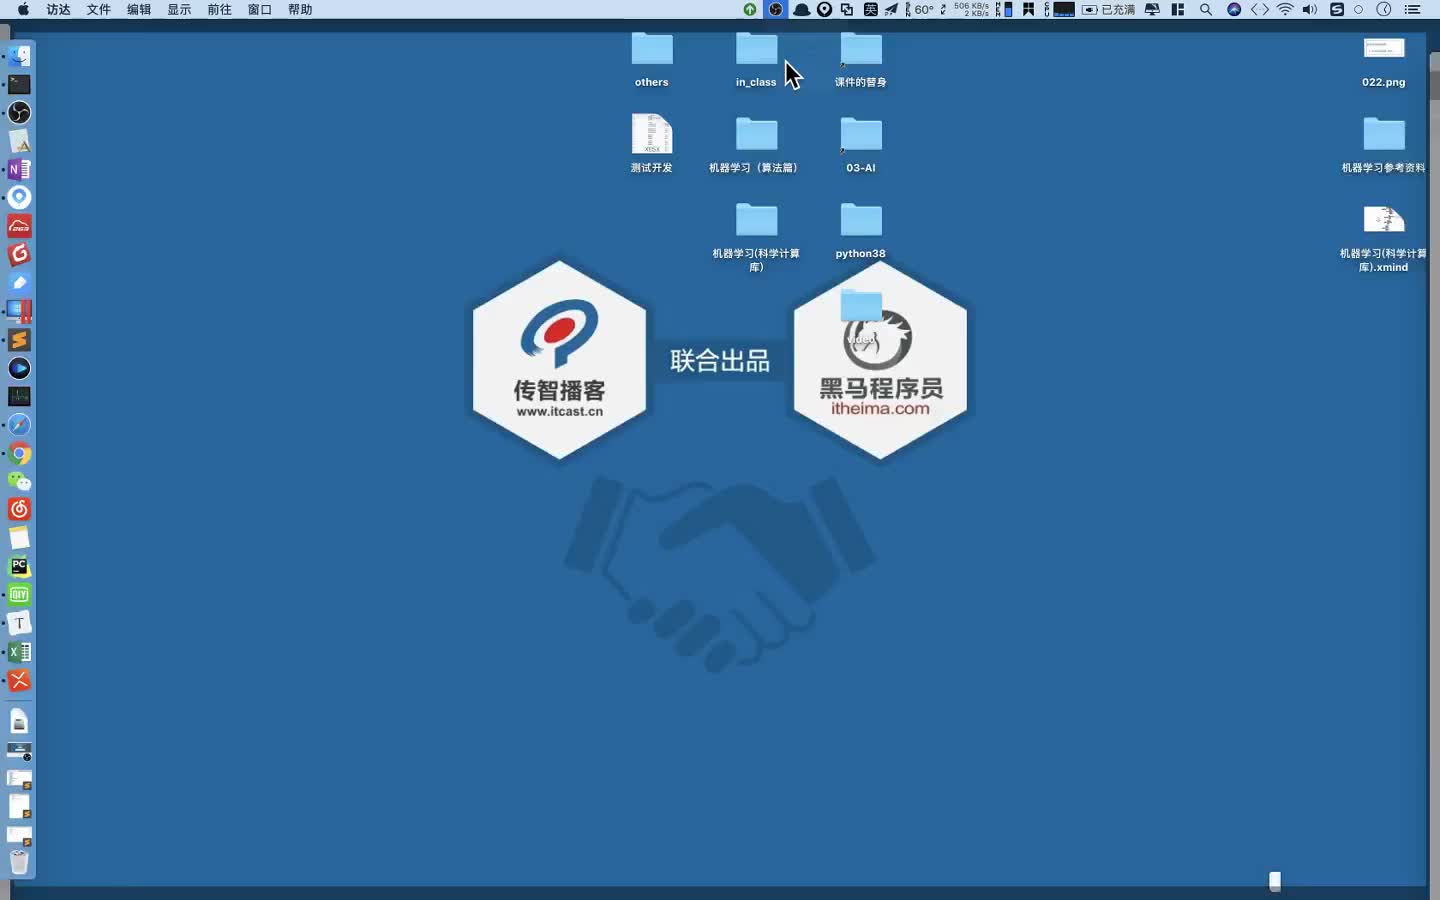Select the 022.png image file
The width and height of the screenshot is (1440, 900).
1384,60
